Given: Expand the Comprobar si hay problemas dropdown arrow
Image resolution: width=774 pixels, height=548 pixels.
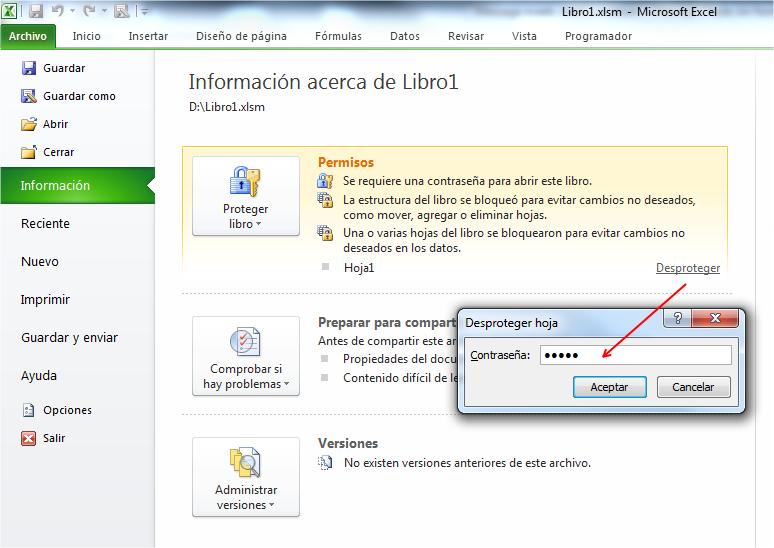Looking at the screenshot, I should (x=286, y=384).
